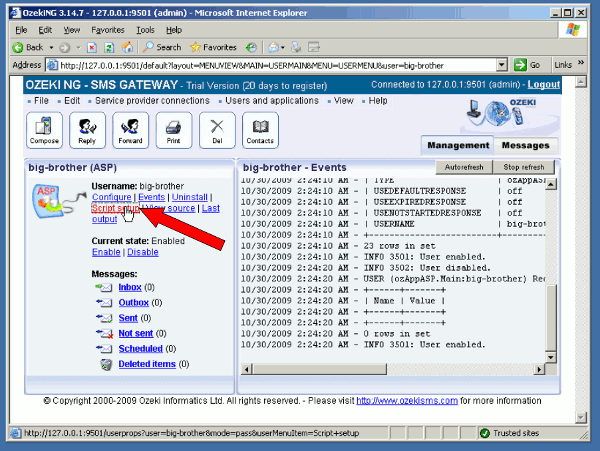Click the Deleted items trash icon
This screenshot has height=451, width=600.
pos(106,364)
